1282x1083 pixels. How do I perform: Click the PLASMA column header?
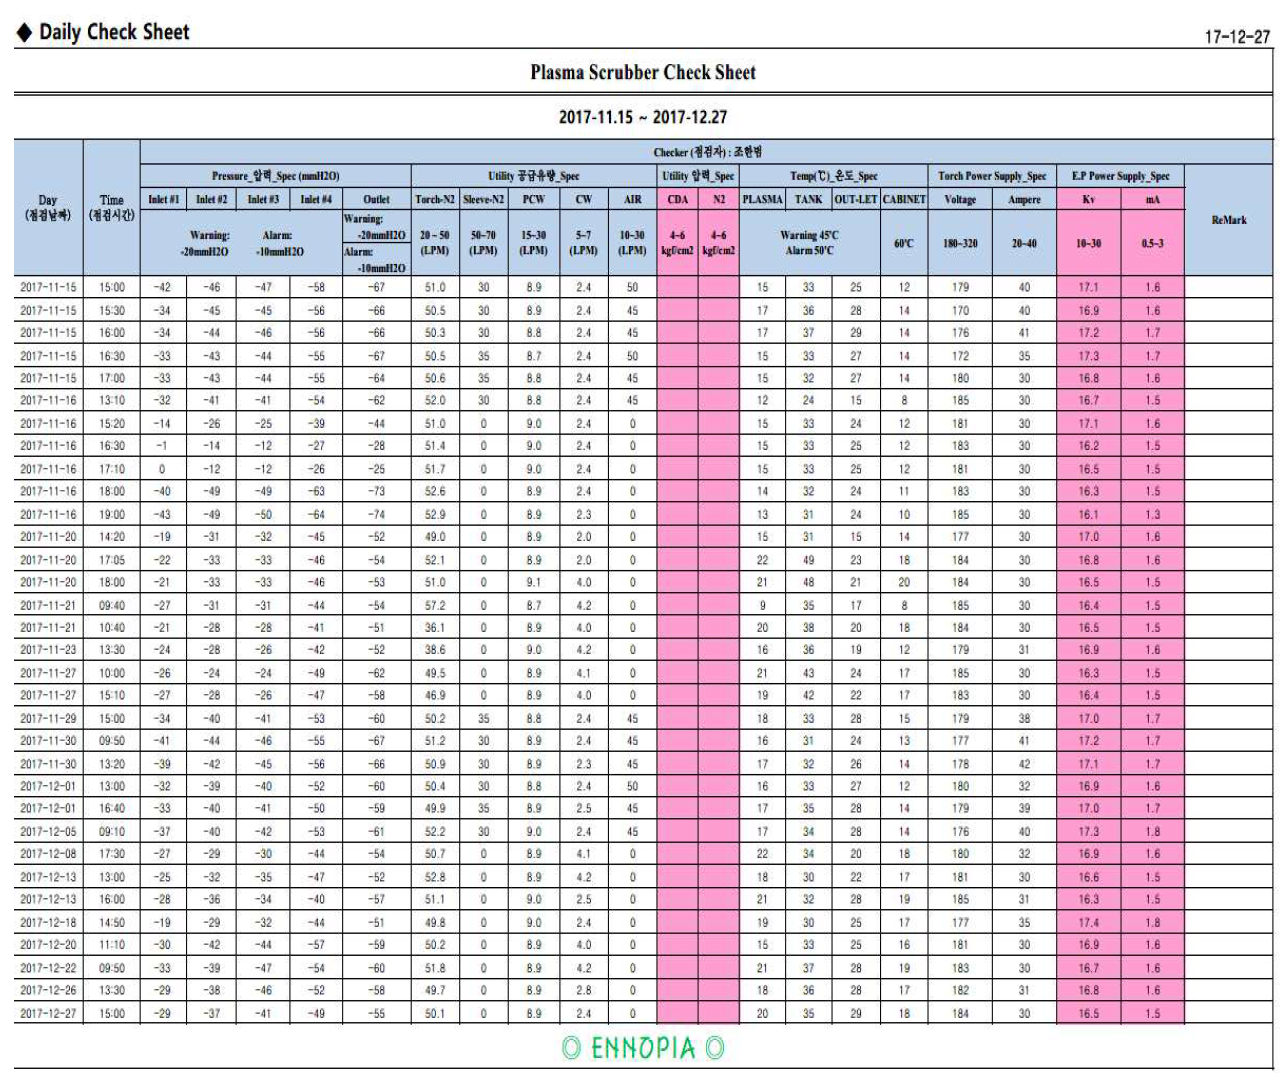tap(762, 199)
